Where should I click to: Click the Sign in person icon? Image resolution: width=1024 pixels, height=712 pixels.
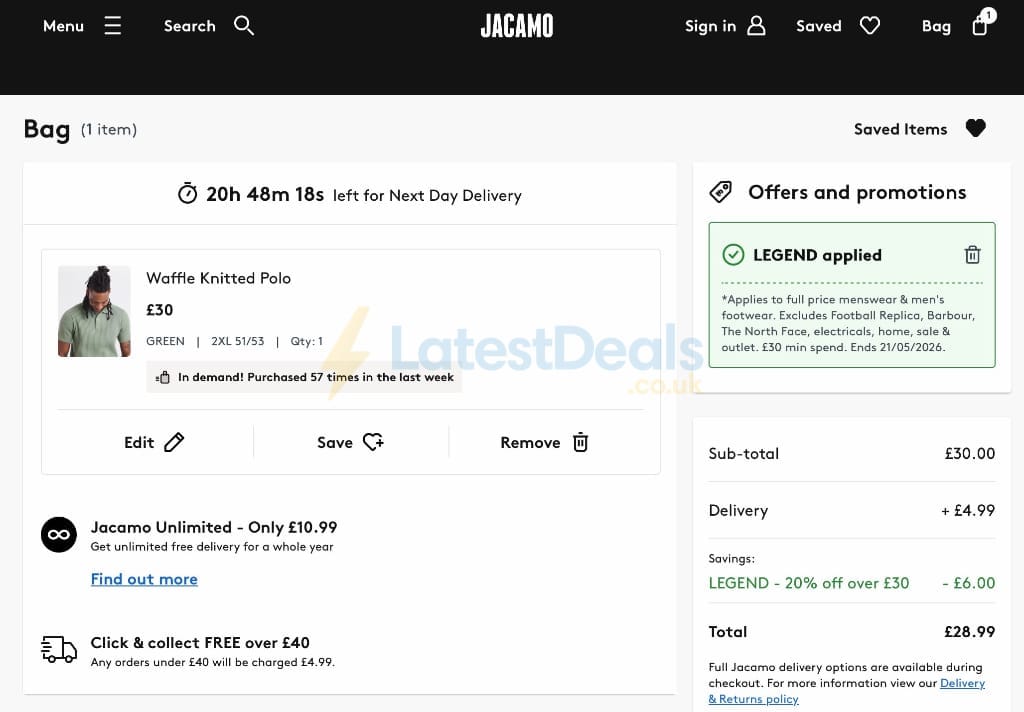click(x=756, y=25)
